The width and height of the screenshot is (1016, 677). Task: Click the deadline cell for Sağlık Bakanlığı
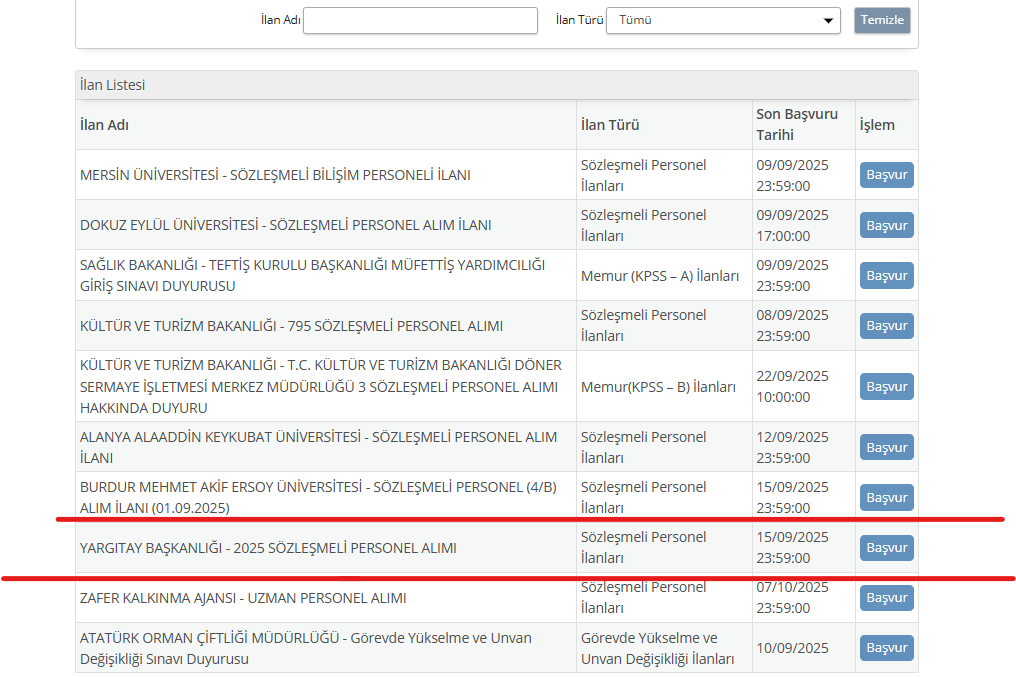pyautogui.click(x=803, y=275)
